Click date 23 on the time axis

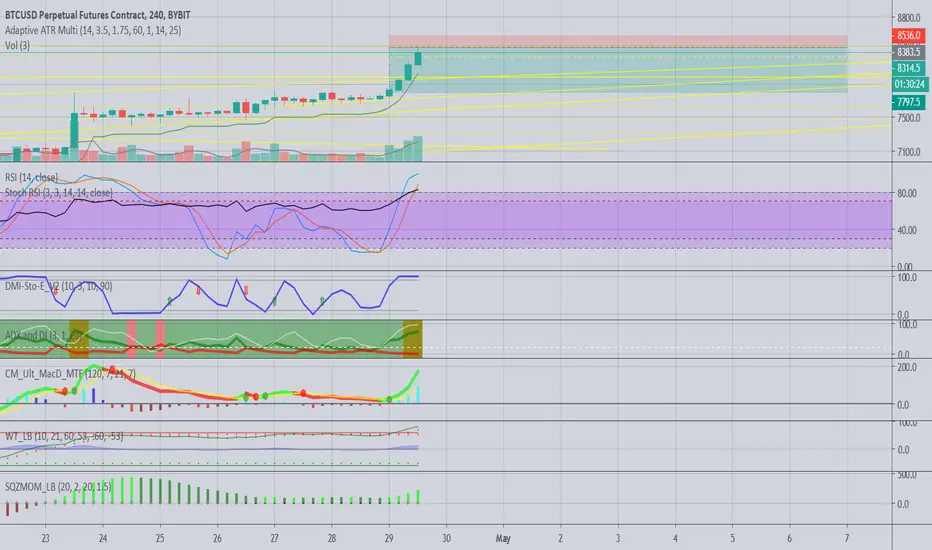pyautogui.click(x=46, y=538)
